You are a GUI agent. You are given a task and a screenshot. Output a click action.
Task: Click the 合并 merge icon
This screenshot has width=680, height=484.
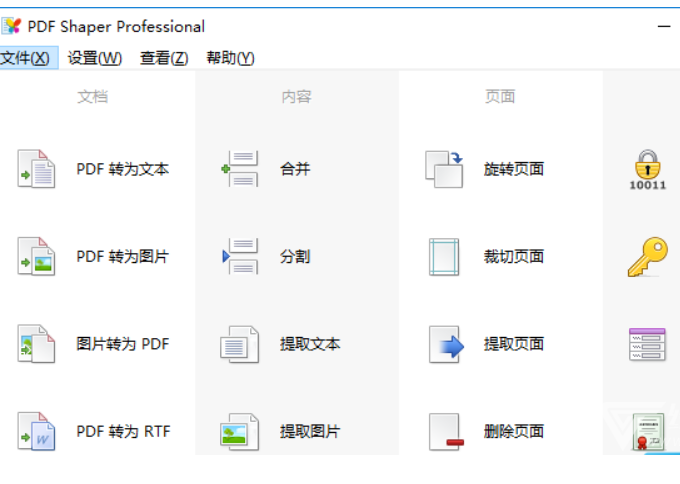(x=240, y=169)
